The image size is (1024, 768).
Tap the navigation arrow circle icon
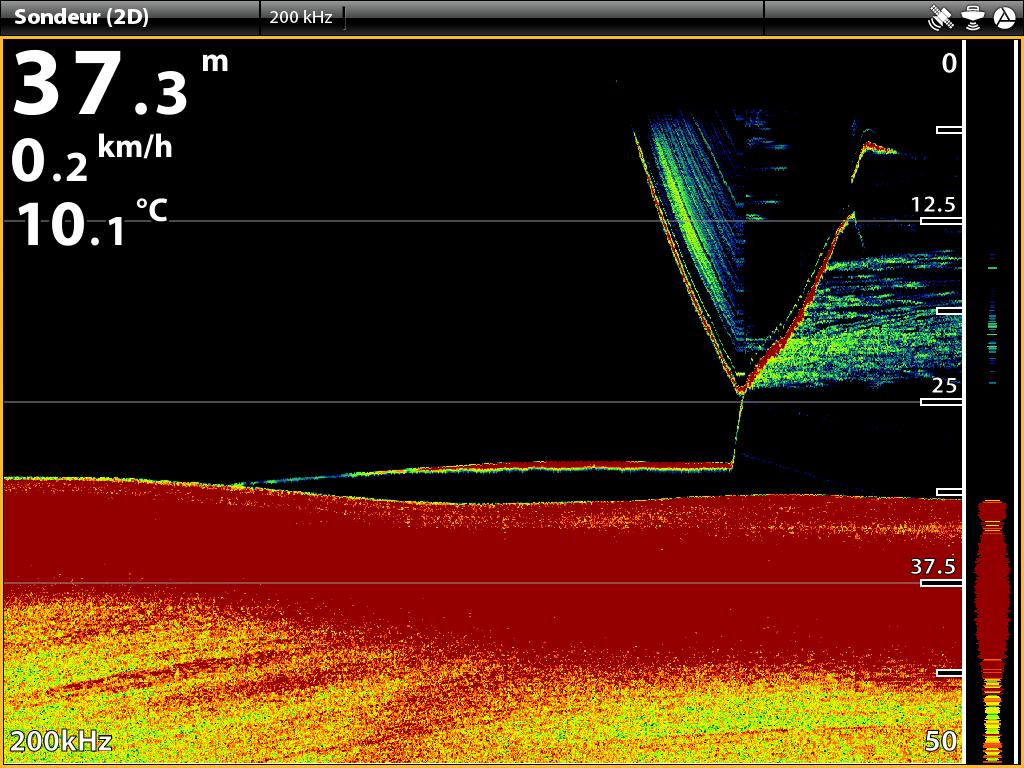pos(1004,18)
